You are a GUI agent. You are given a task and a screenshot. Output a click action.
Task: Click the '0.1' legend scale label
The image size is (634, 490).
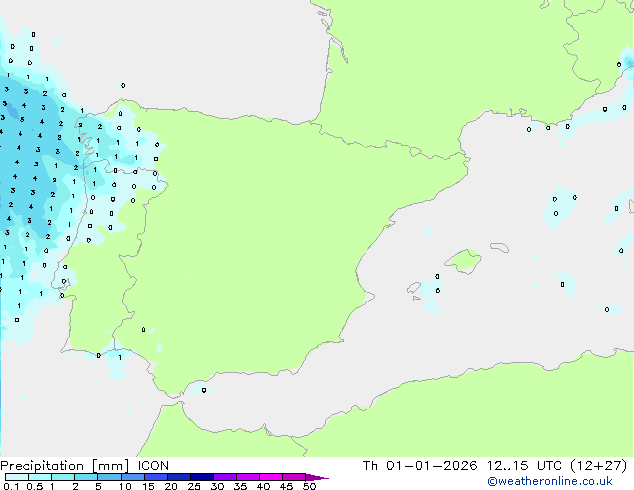11,486
